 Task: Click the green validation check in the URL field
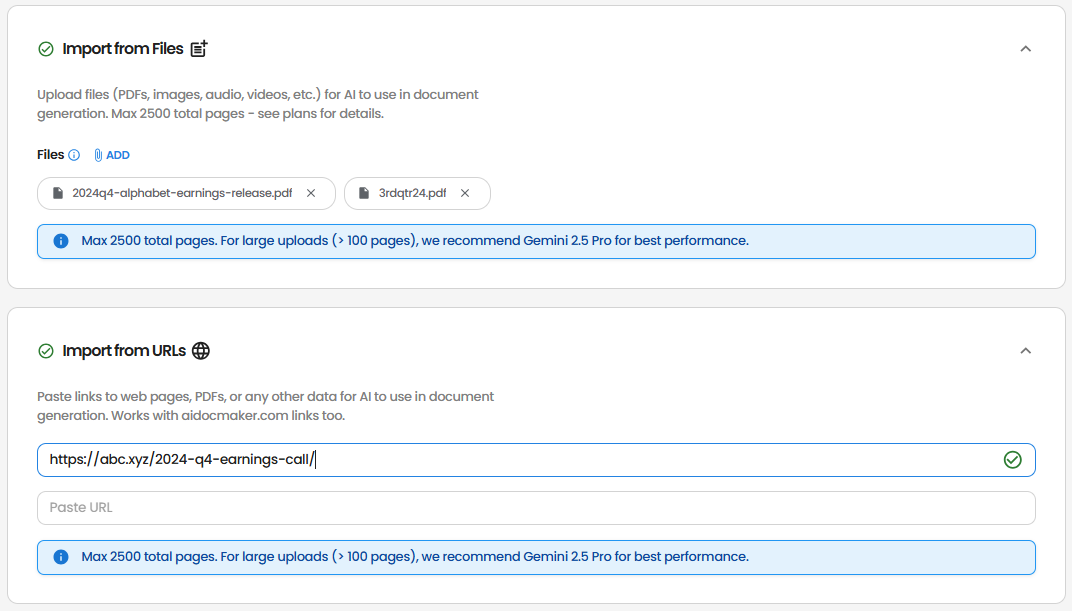1013,460
